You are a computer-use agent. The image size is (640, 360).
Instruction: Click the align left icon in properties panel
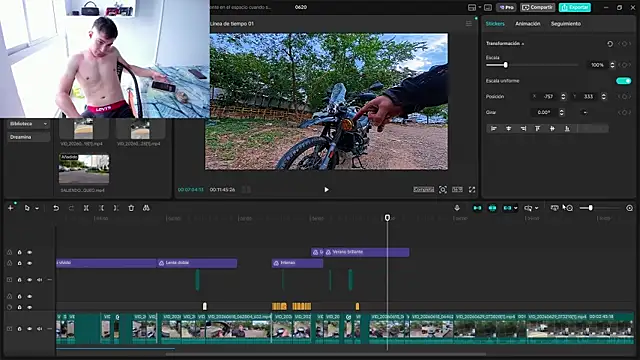point(494,129)
